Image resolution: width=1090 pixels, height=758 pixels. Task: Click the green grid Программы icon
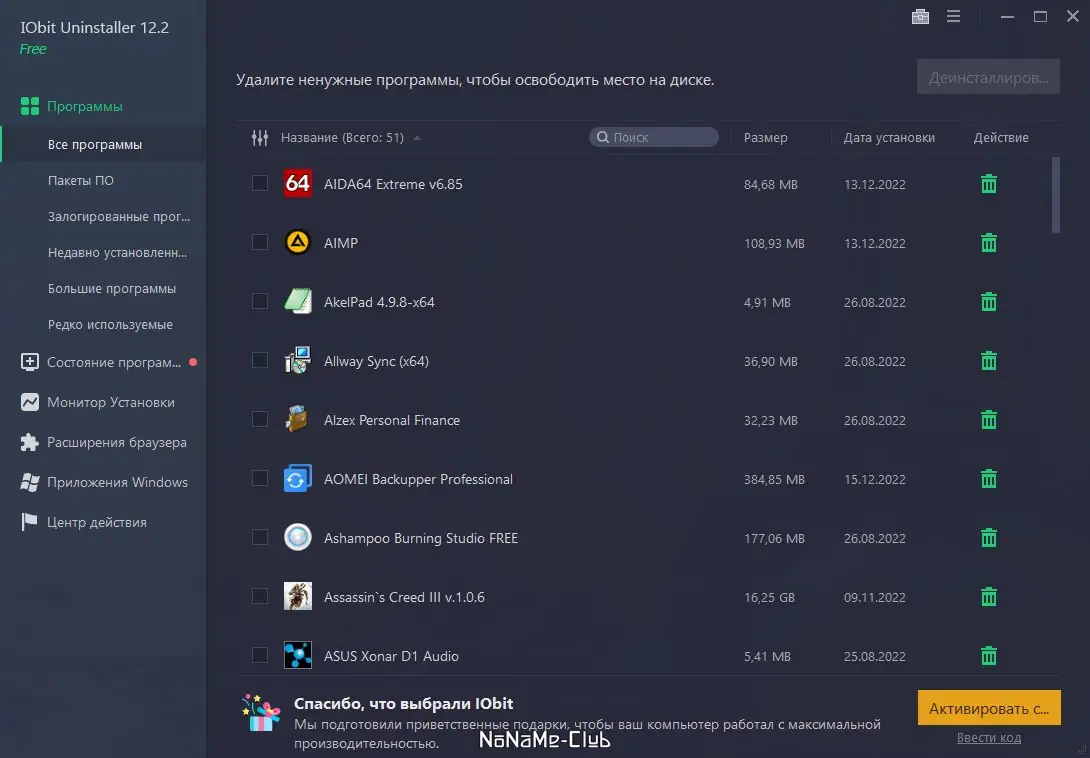[x=30, y=106]
